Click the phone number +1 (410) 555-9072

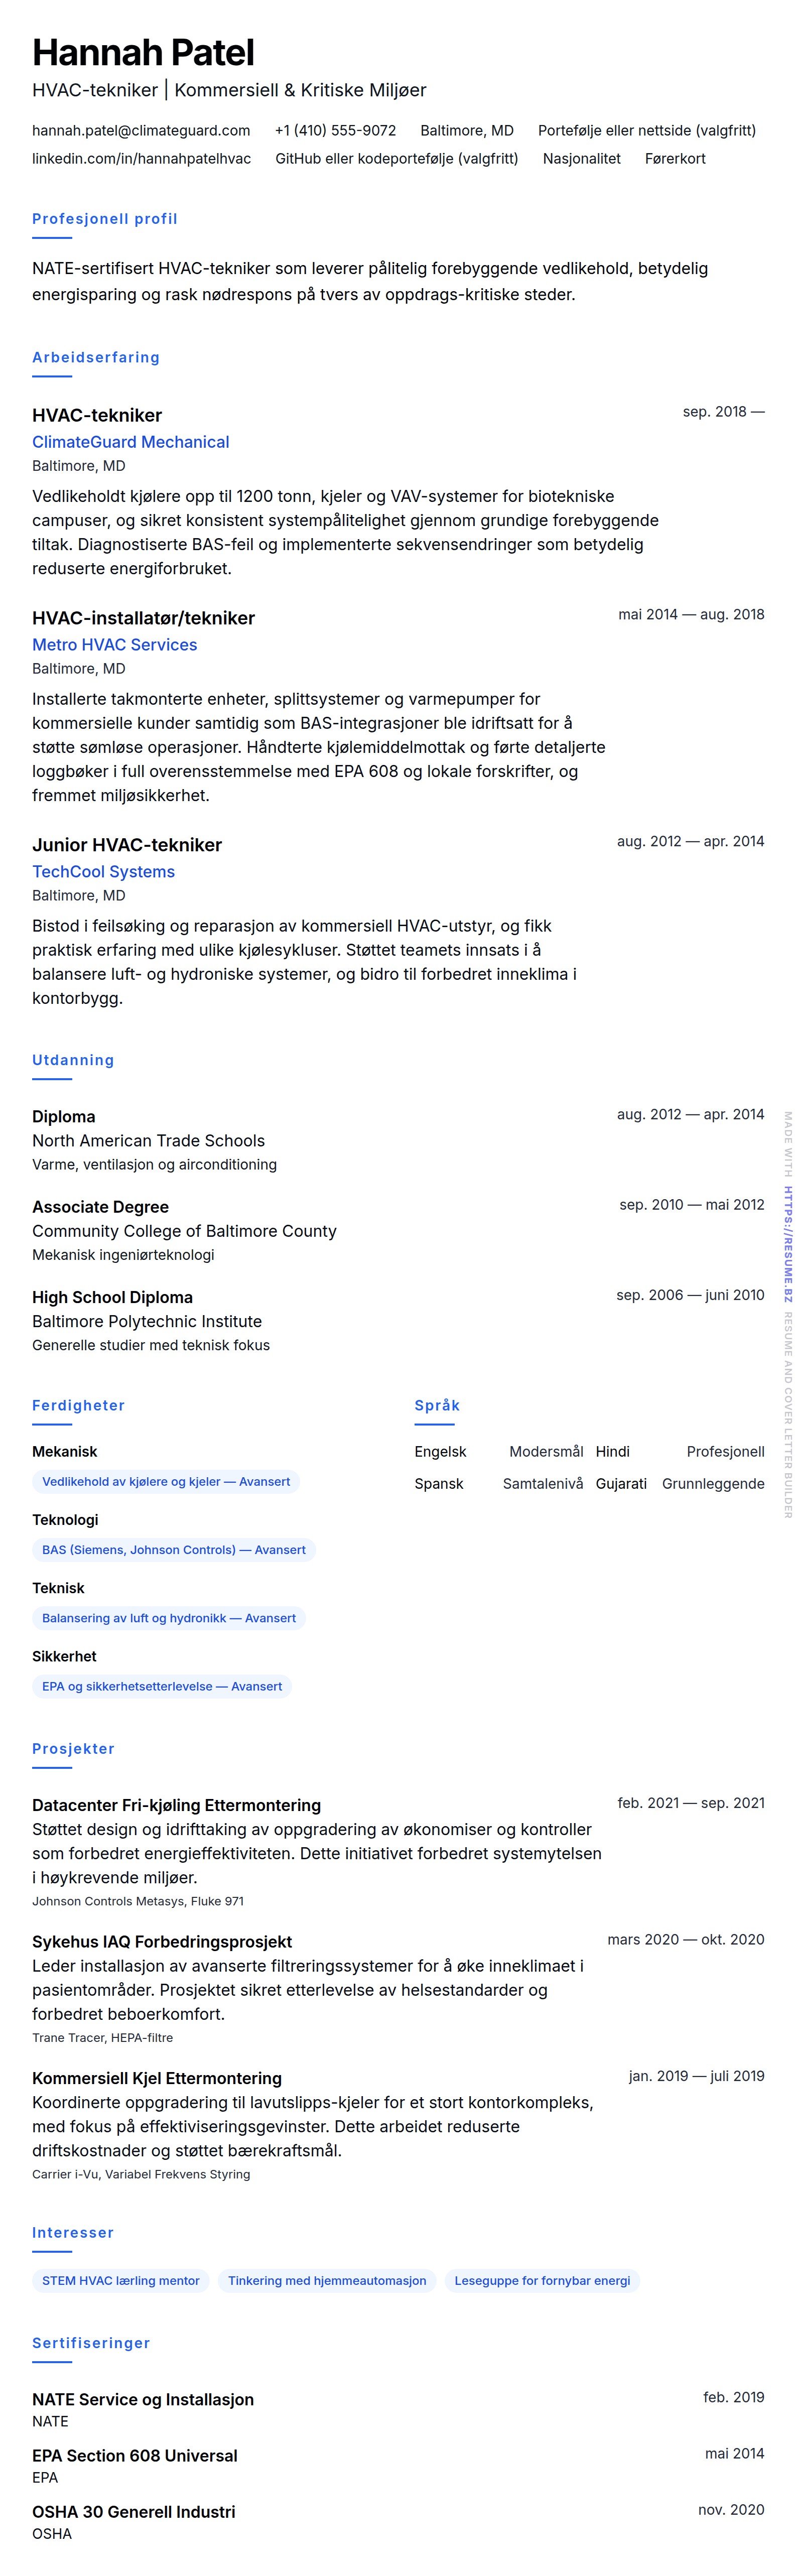tap(335, 130)
